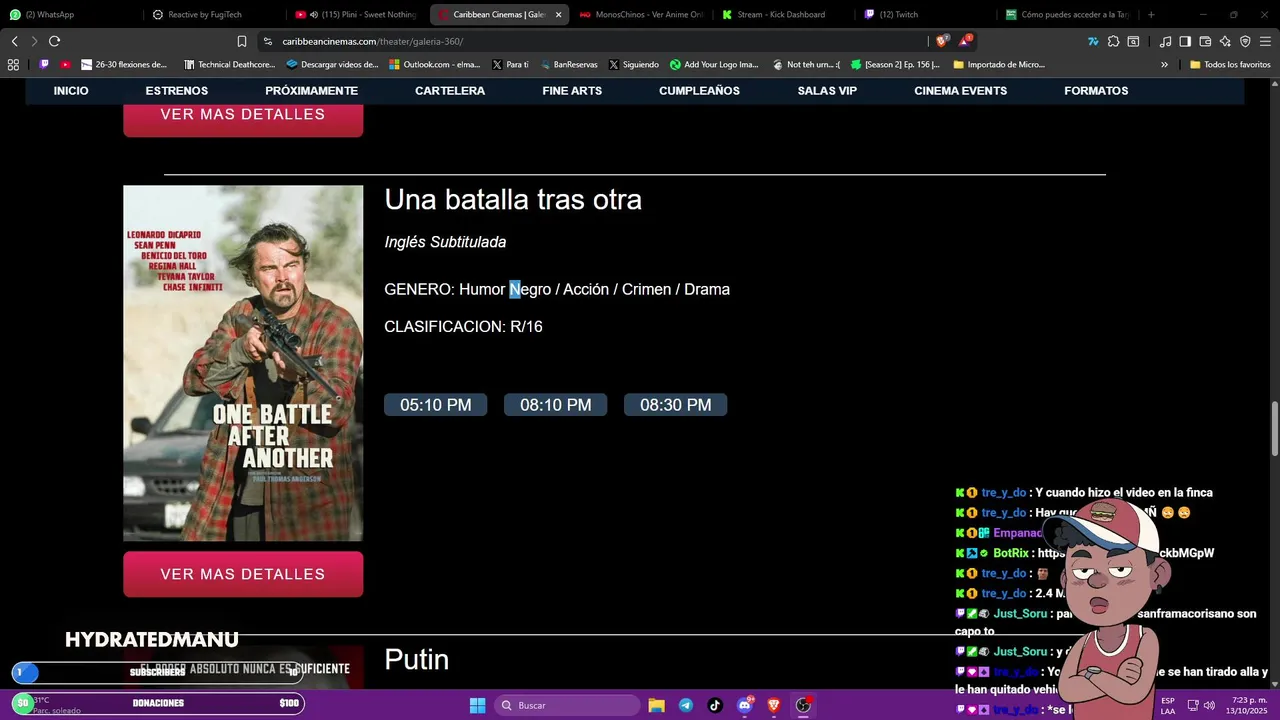Open the YouTube bookmark icon
The image size is (1280, 720).
(x=65, y=64)
